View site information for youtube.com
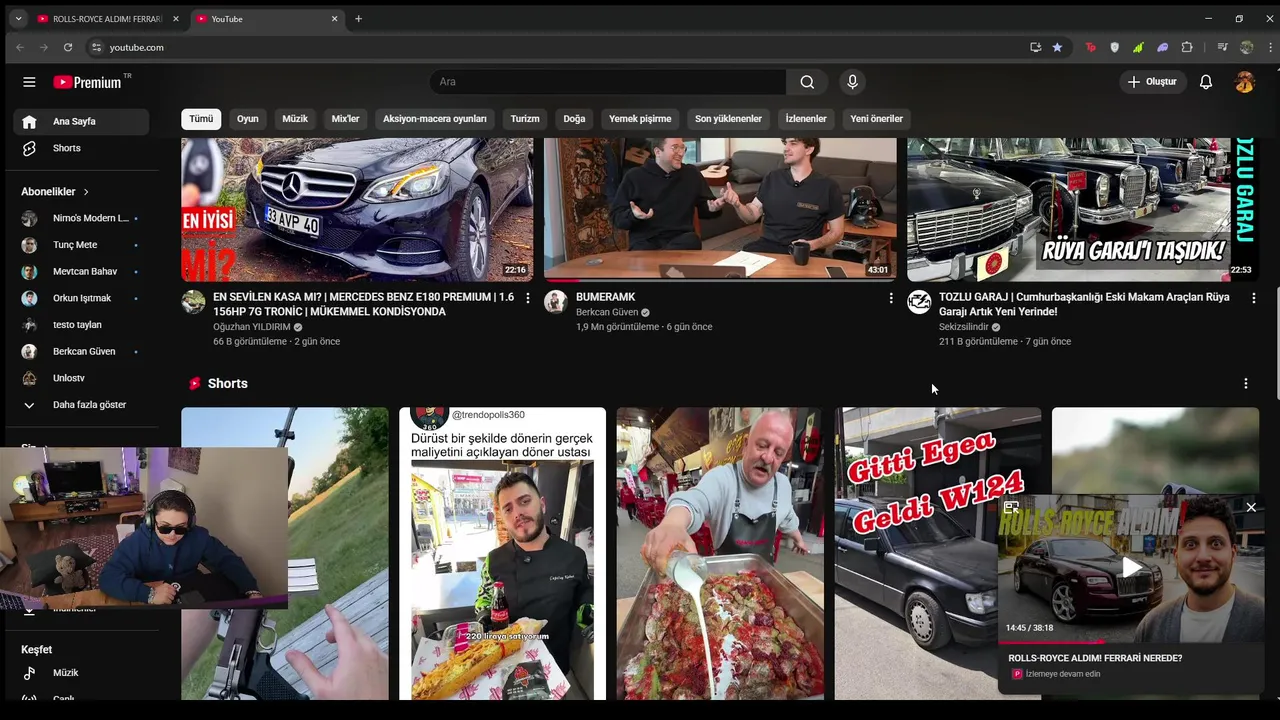The height and width of the screenshot is (720, 1280). pyautogui.click(x=96, y=47)
